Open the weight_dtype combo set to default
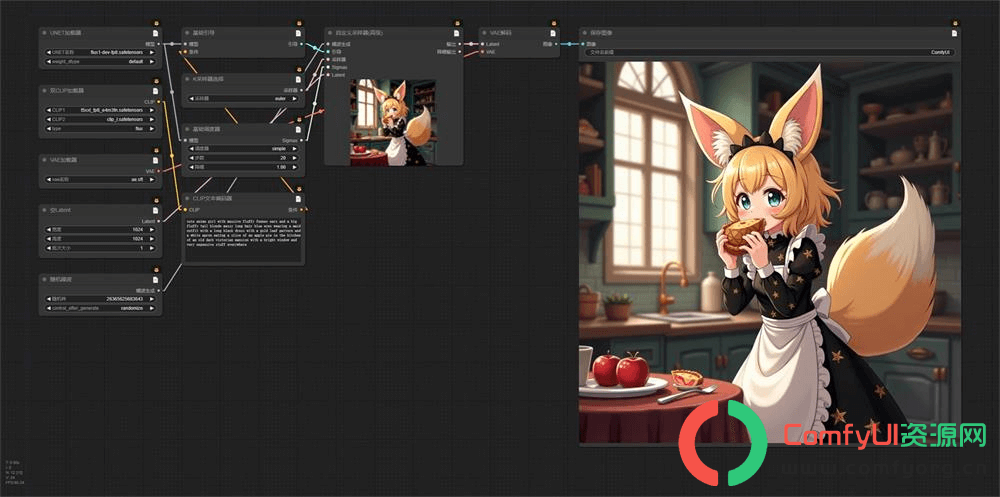The image size is (1000, 497). 100,62
